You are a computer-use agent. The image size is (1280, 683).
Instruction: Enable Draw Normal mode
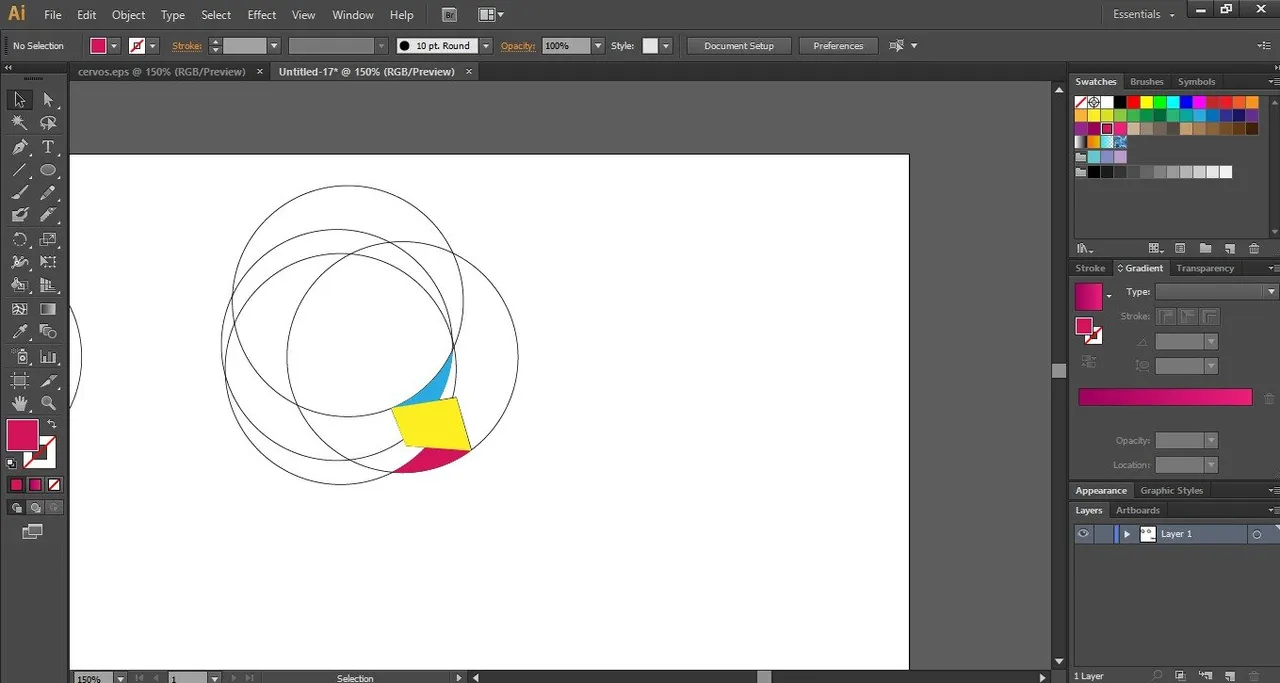click(x=16, y=508)
